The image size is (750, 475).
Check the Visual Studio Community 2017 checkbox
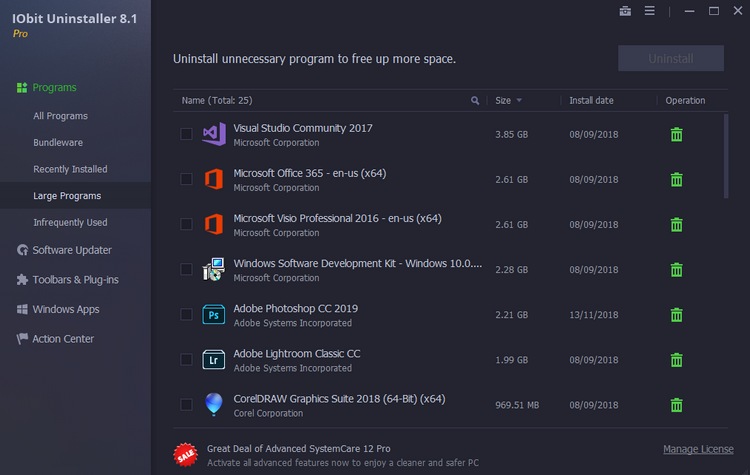coord(186,134)
